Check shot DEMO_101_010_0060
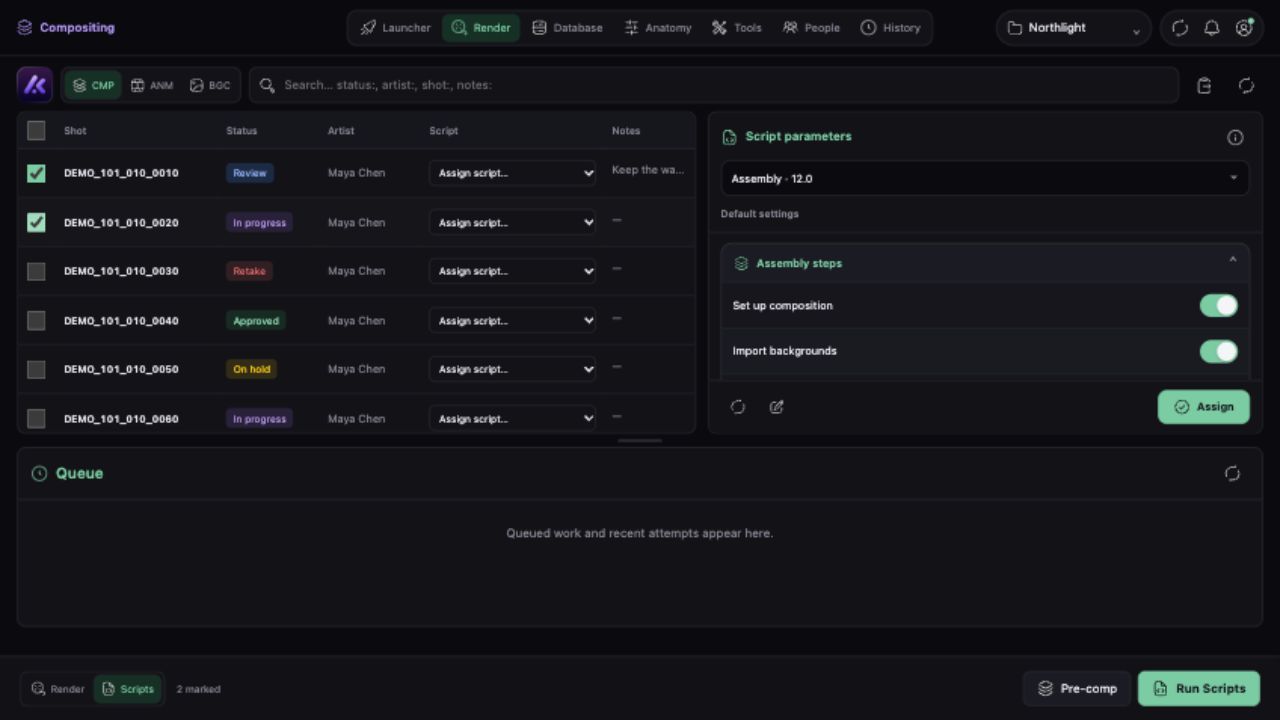The height and width of the screenshot is (720, 1280). 36,418
